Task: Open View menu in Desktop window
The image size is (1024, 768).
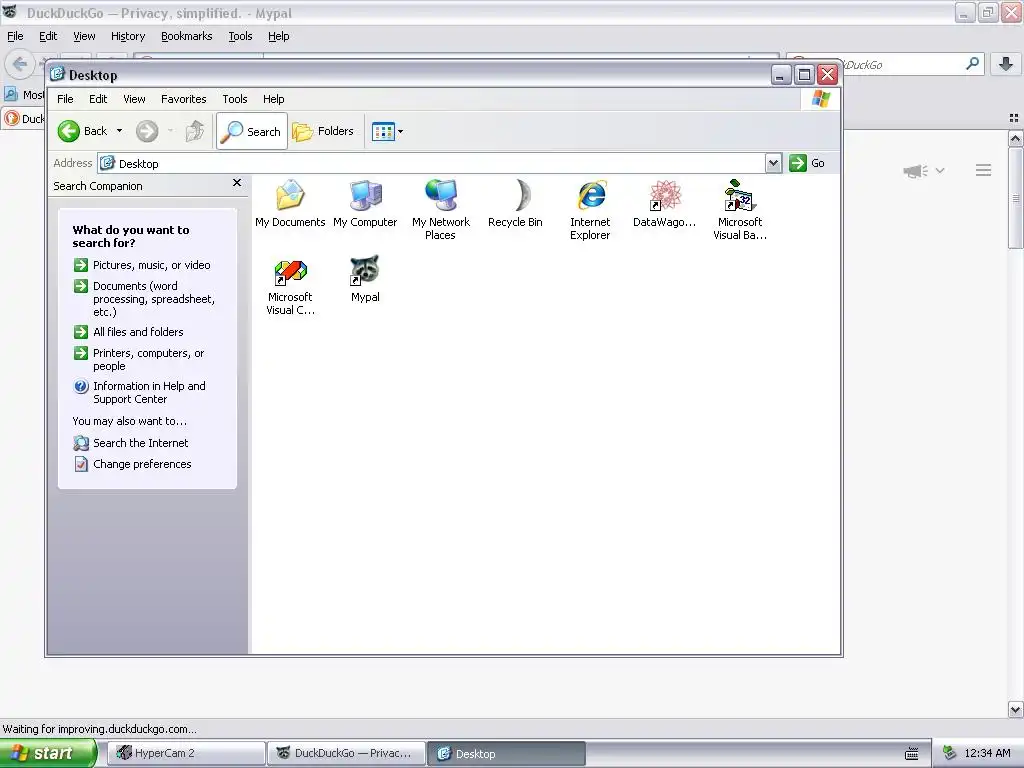Action: (x=134, y=99)
